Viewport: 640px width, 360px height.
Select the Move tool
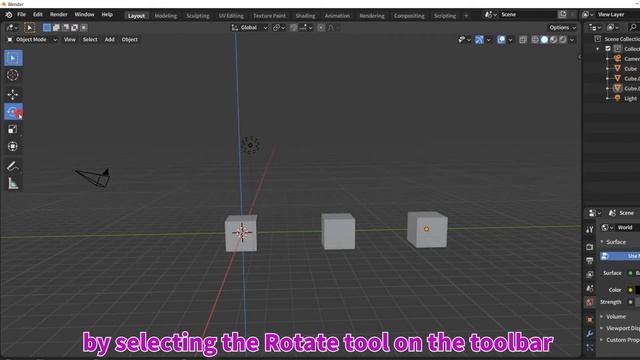tap(13, 94)
